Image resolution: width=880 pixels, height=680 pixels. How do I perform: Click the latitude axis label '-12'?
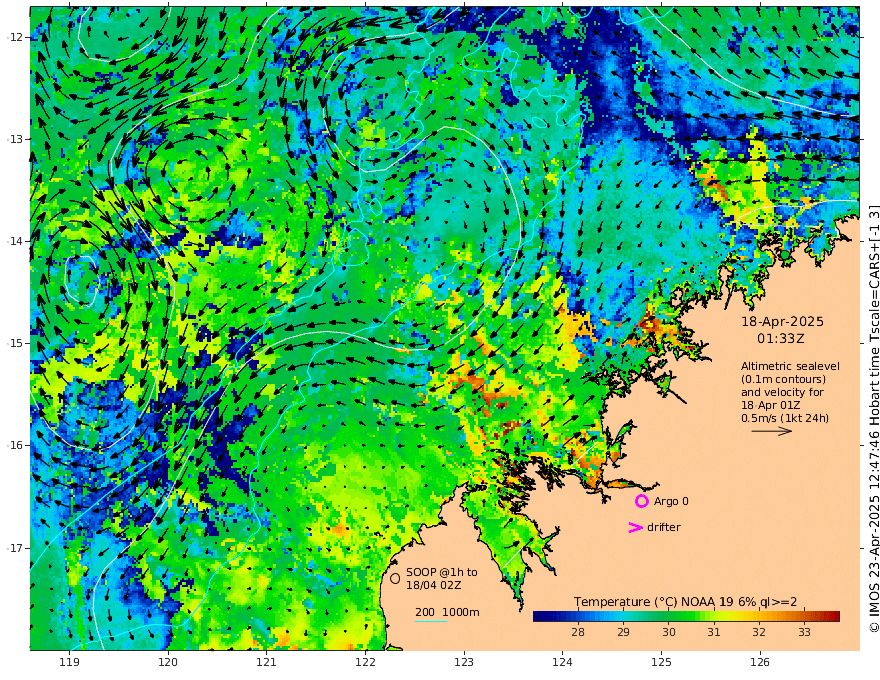pos(15,37)
